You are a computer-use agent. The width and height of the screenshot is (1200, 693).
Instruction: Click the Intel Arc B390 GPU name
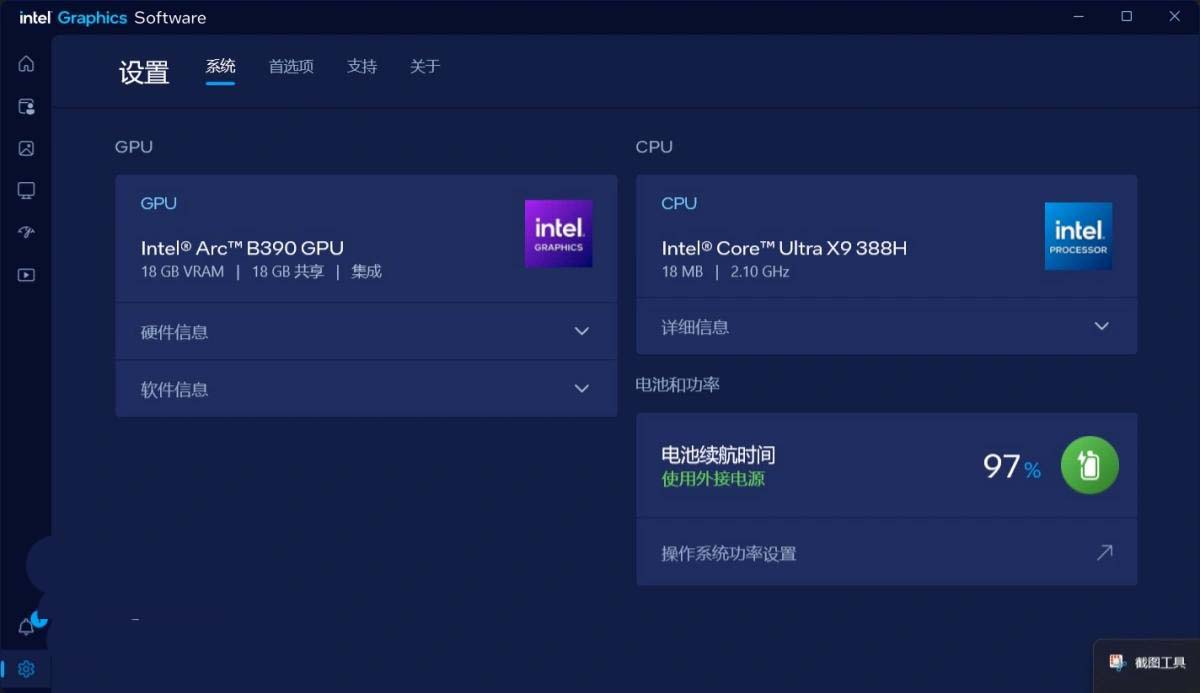[x=242, y=248]
